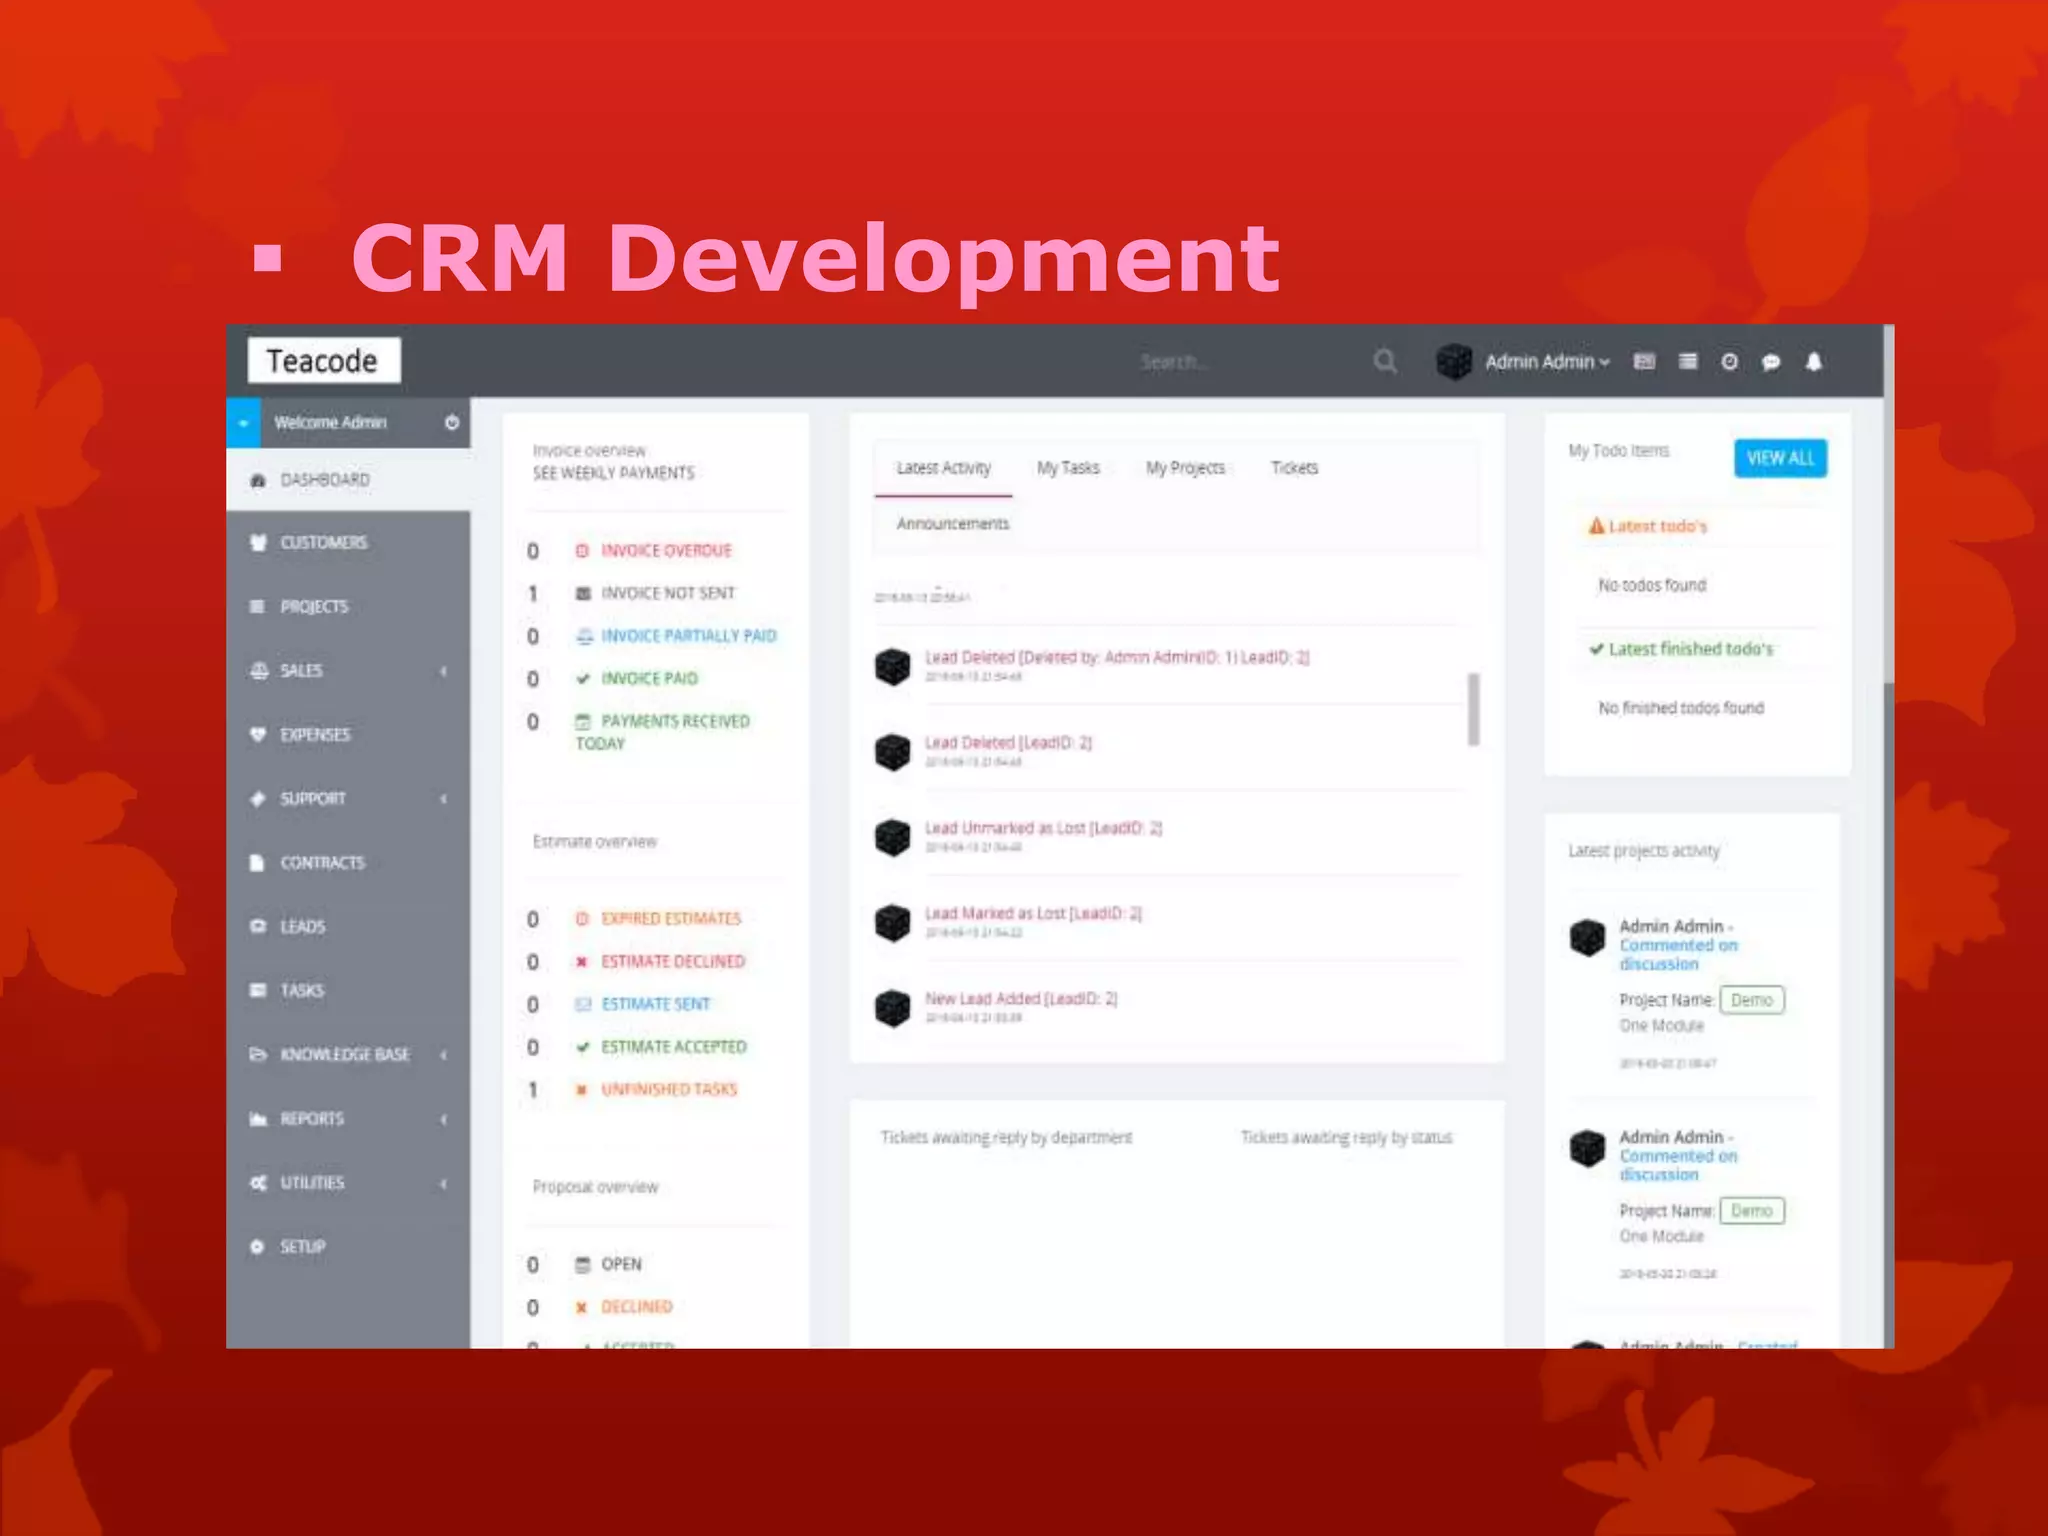Open the list icon in top bar

[x=1688, y=361]
